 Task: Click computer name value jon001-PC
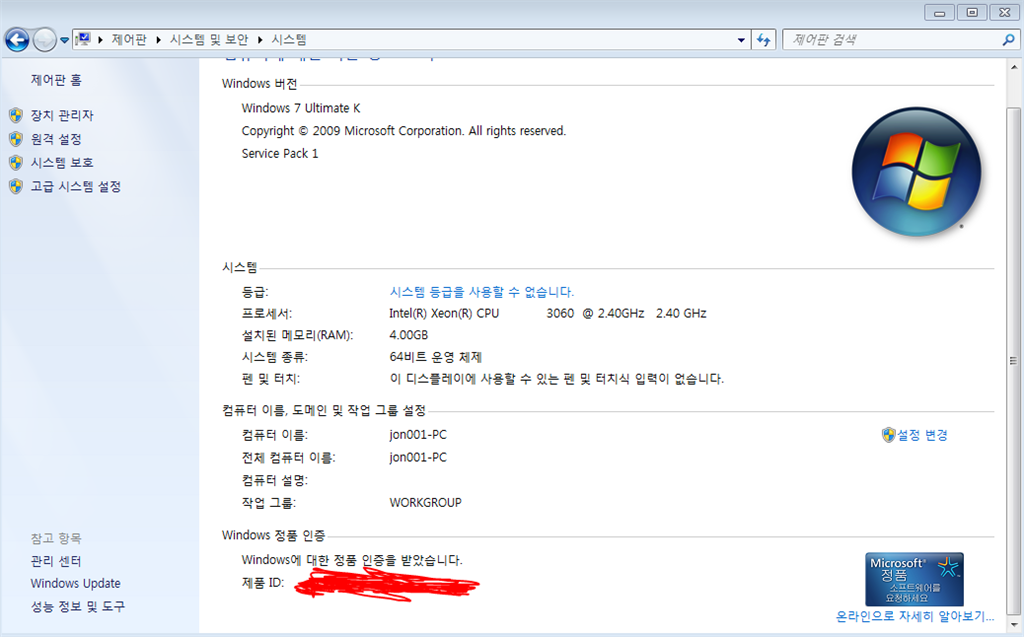tap(418, 435)
